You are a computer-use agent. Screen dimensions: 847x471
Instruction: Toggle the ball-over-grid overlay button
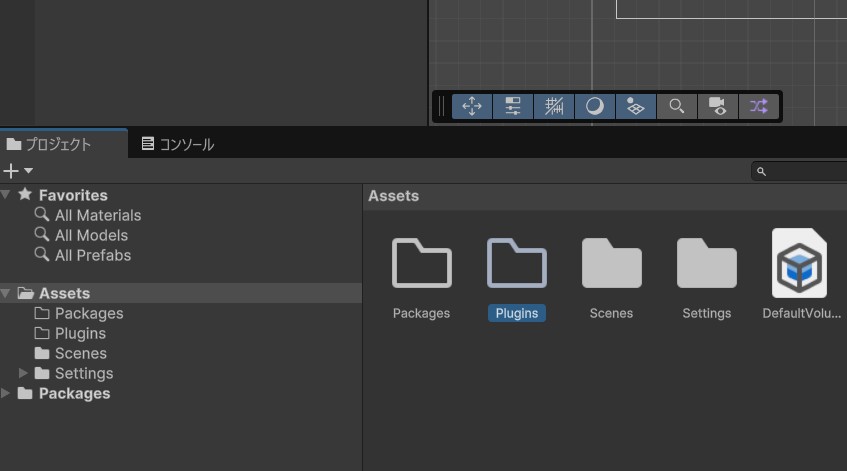coord(636,106)
